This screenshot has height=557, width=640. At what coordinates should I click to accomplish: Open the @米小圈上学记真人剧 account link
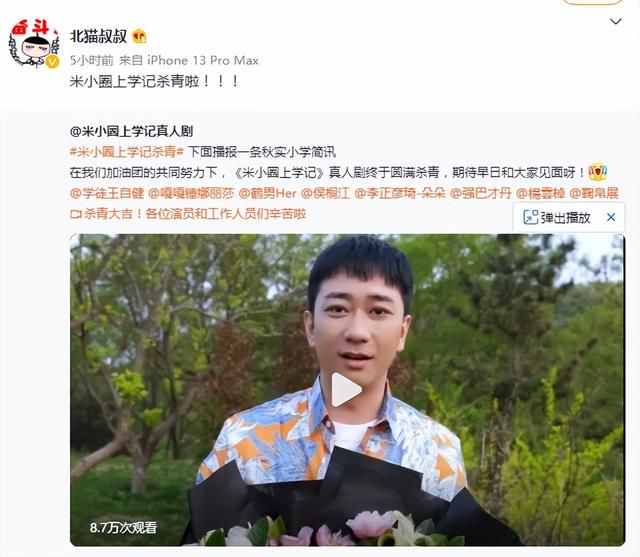pyautogui.click(x=131, y=131)
